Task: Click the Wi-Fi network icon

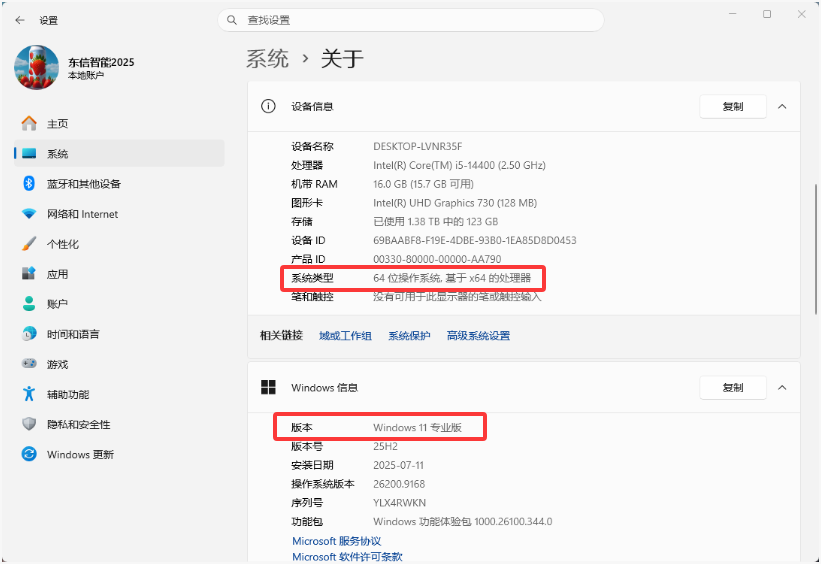Action: click(x=29, y=214)
